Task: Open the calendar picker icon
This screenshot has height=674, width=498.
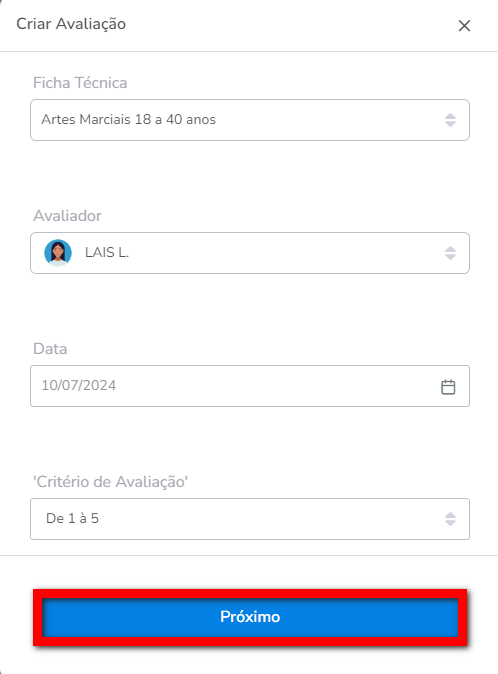Action: [x=448, y=386]
